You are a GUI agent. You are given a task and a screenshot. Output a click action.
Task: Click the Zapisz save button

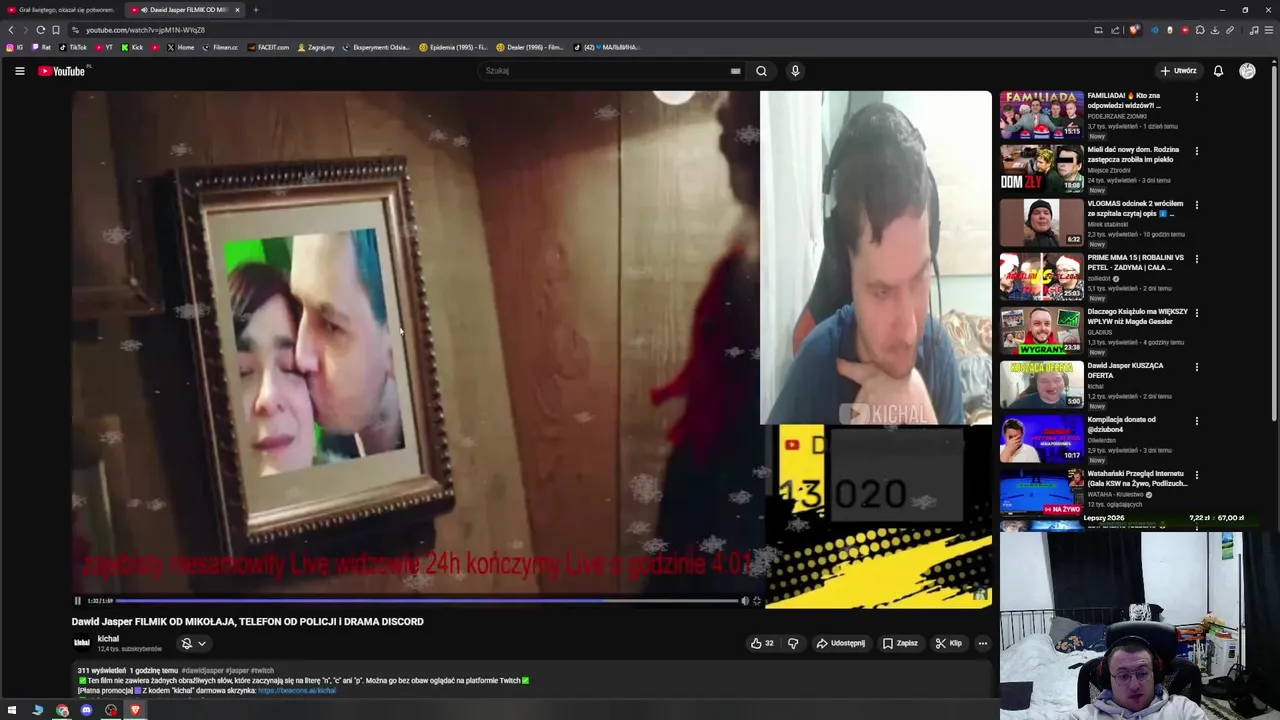pos(900,643)
